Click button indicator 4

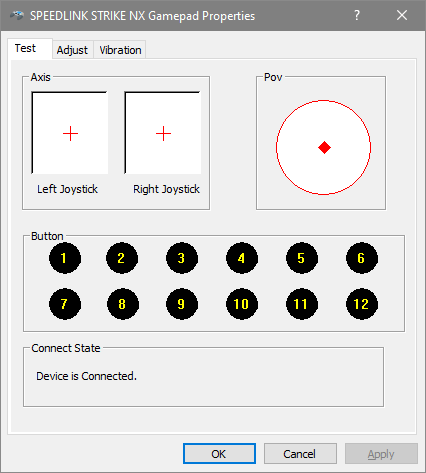point(242,258)
